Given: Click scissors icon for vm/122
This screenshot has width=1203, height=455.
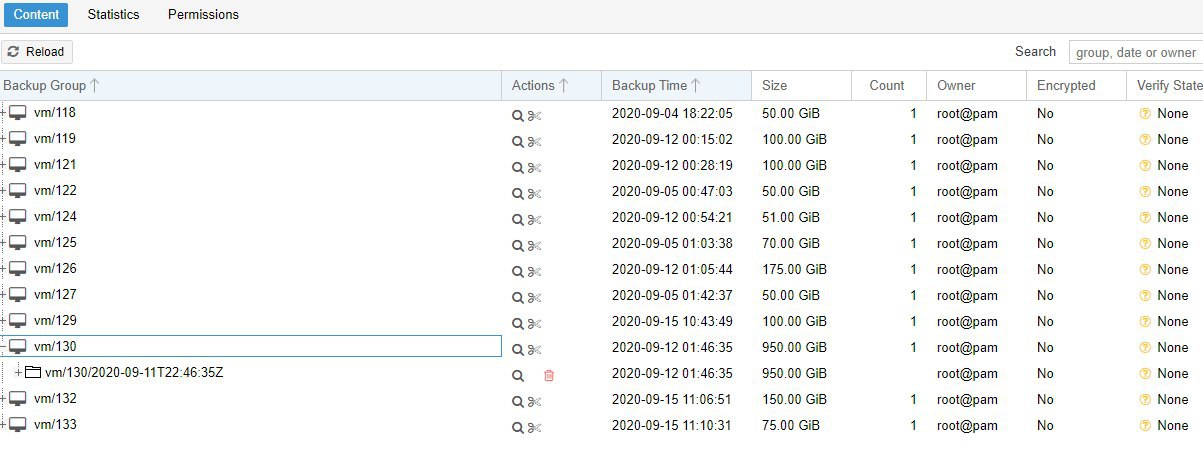Looking at the screenshot, I should pos(535,193).
